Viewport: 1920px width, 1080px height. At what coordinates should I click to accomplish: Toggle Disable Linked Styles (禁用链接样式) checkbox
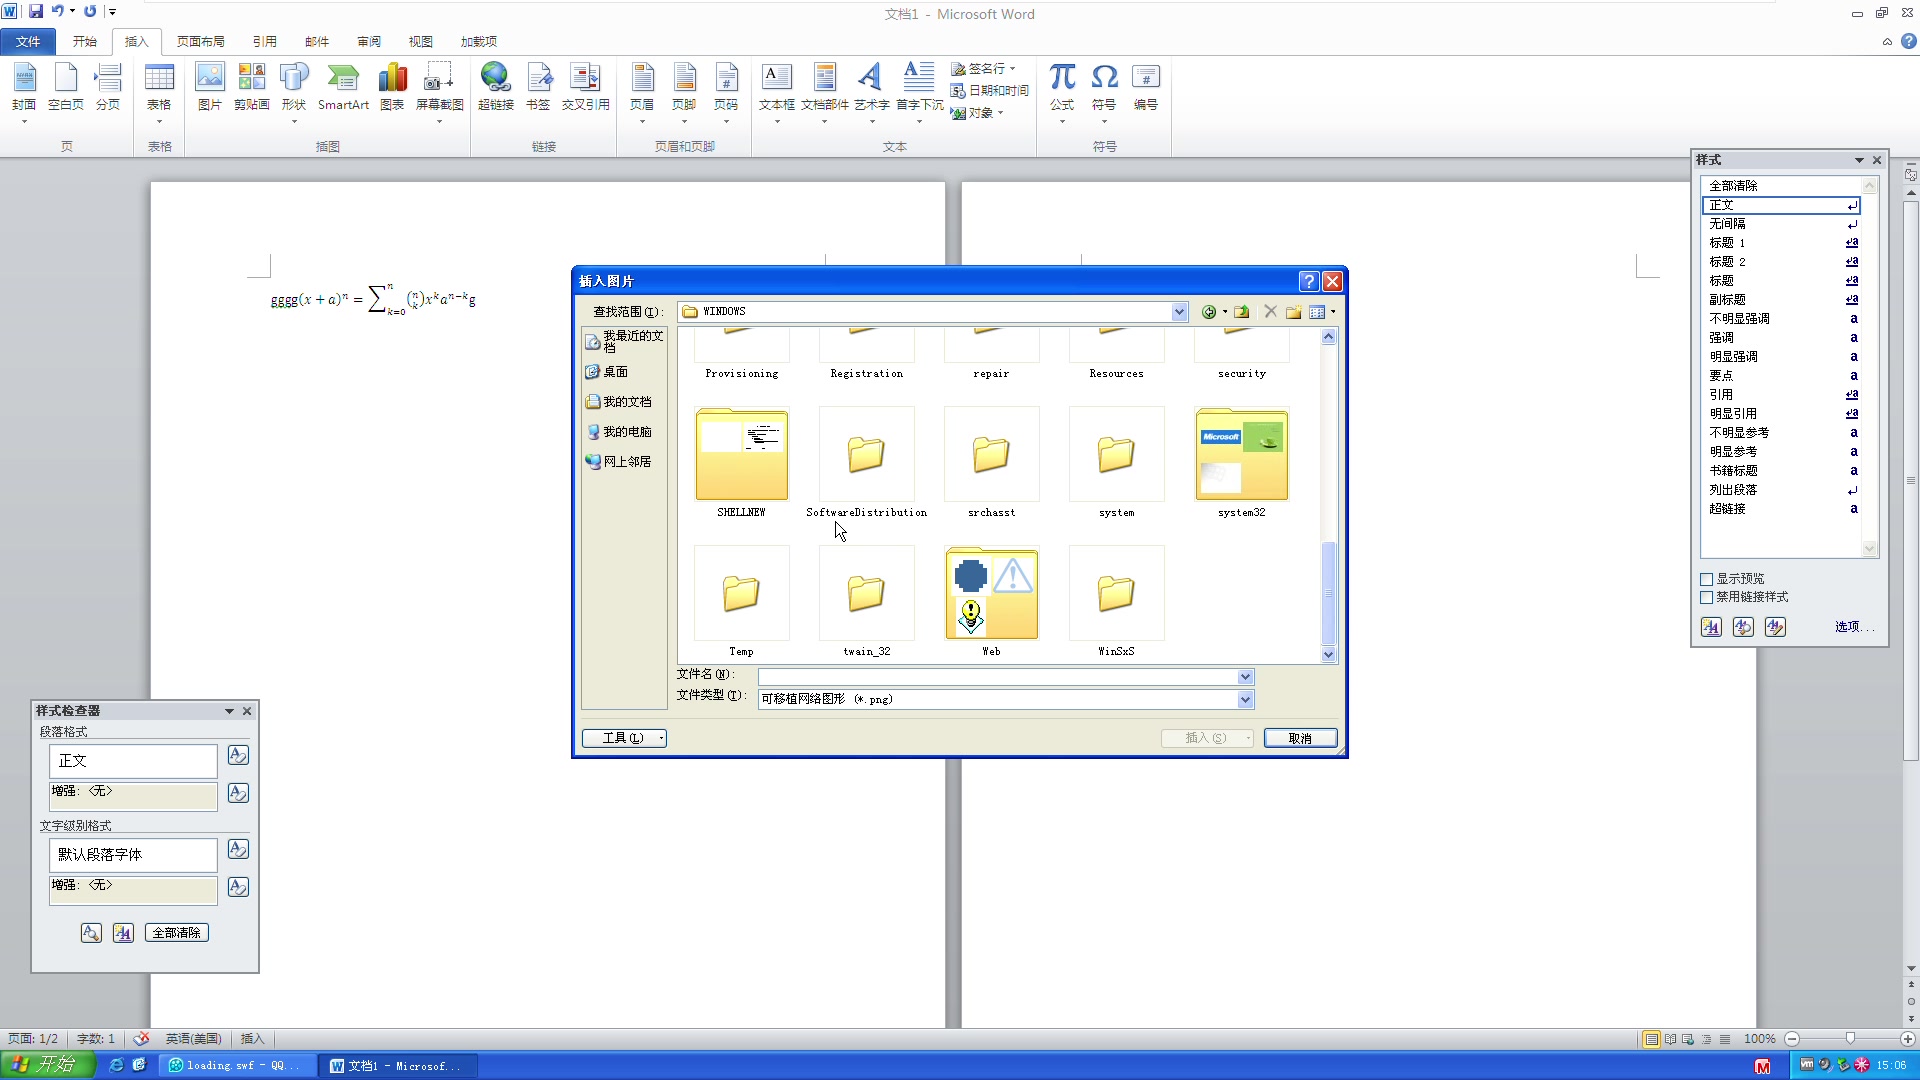click(x=1707, y=597)
